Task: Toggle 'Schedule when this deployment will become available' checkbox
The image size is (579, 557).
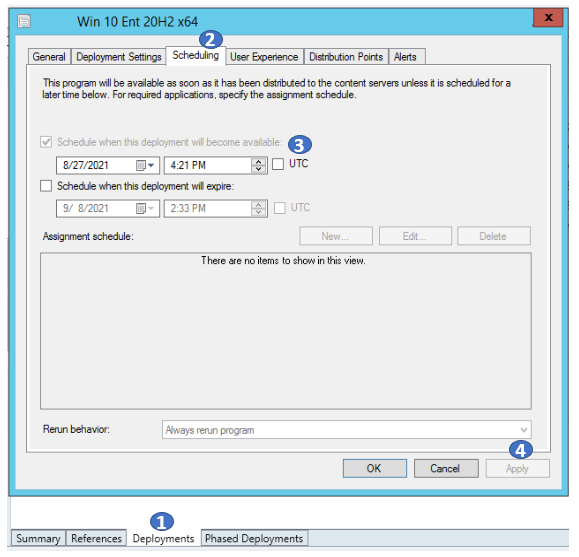Action: coord(46,142)
